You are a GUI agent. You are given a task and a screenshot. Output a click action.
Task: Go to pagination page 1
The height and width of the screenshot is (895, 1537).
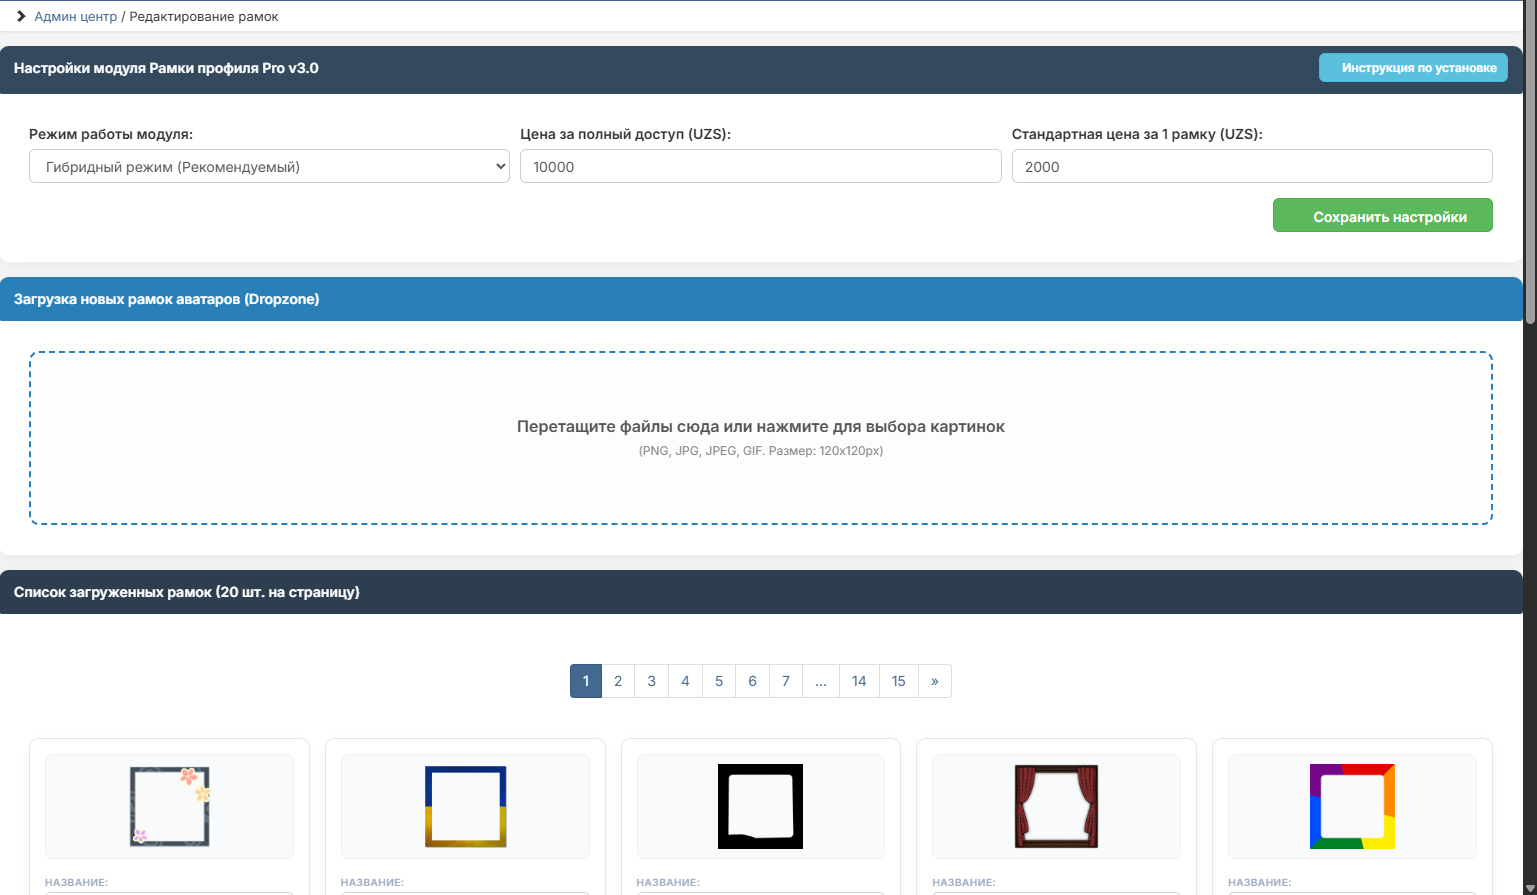586,681
